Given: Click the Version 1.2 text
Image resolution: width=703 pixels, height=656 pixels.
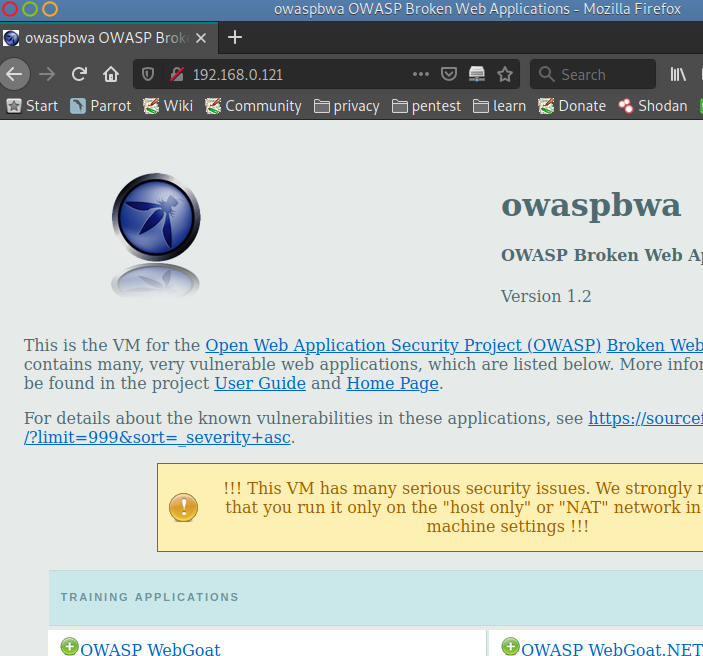Looking at the screenshot, I should (546, 296).
